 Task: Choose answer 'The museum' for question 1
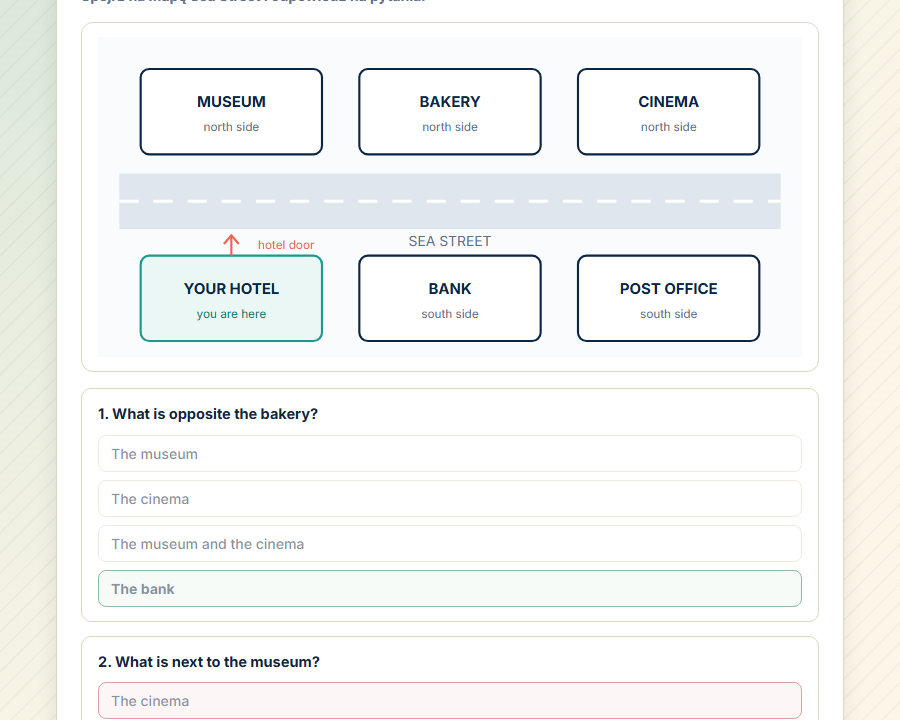(x=450, y=454)
